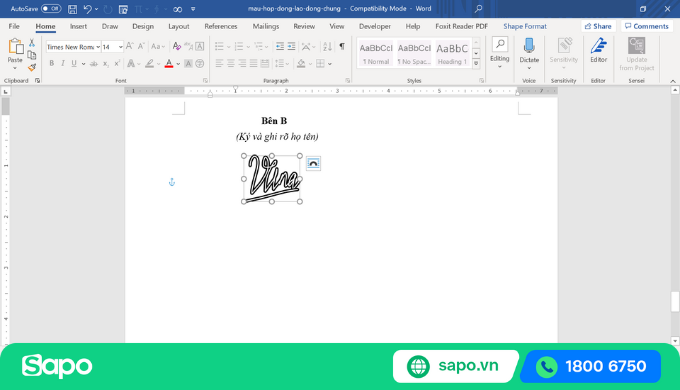Increase font size with grow icon
This screenshot has width=680, height=390.
129,46
